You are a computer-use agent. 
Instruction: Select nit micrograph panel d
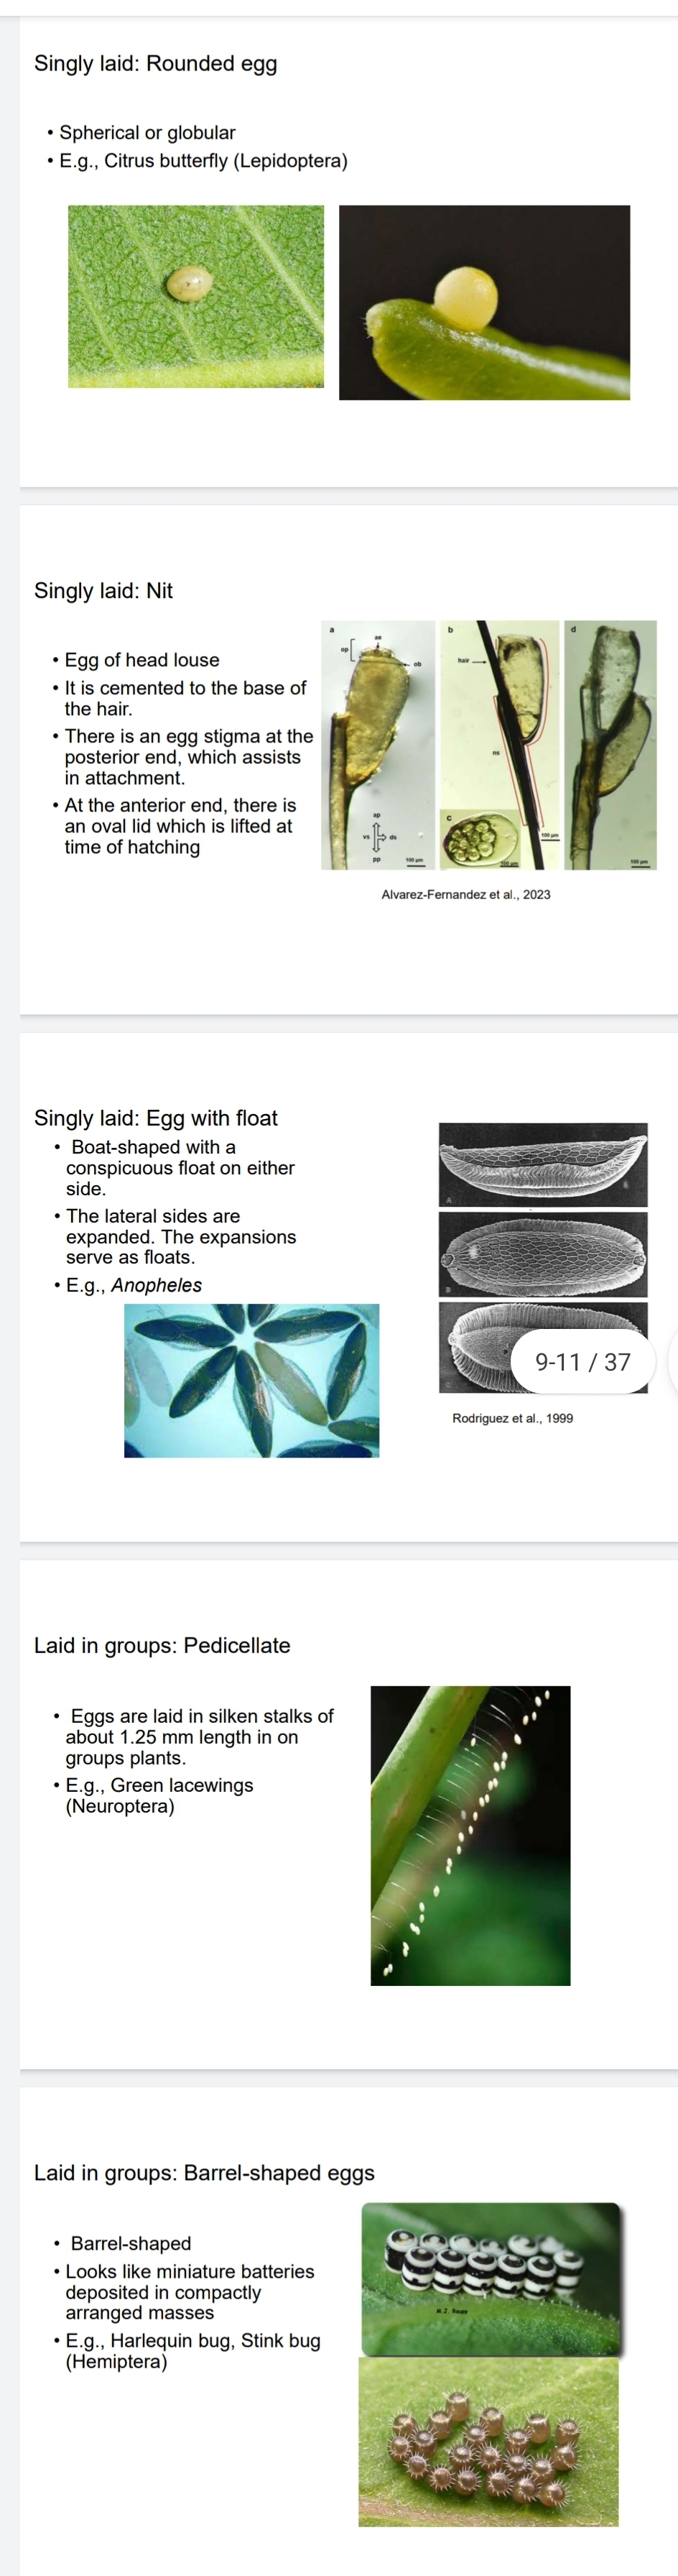(611, 745)
